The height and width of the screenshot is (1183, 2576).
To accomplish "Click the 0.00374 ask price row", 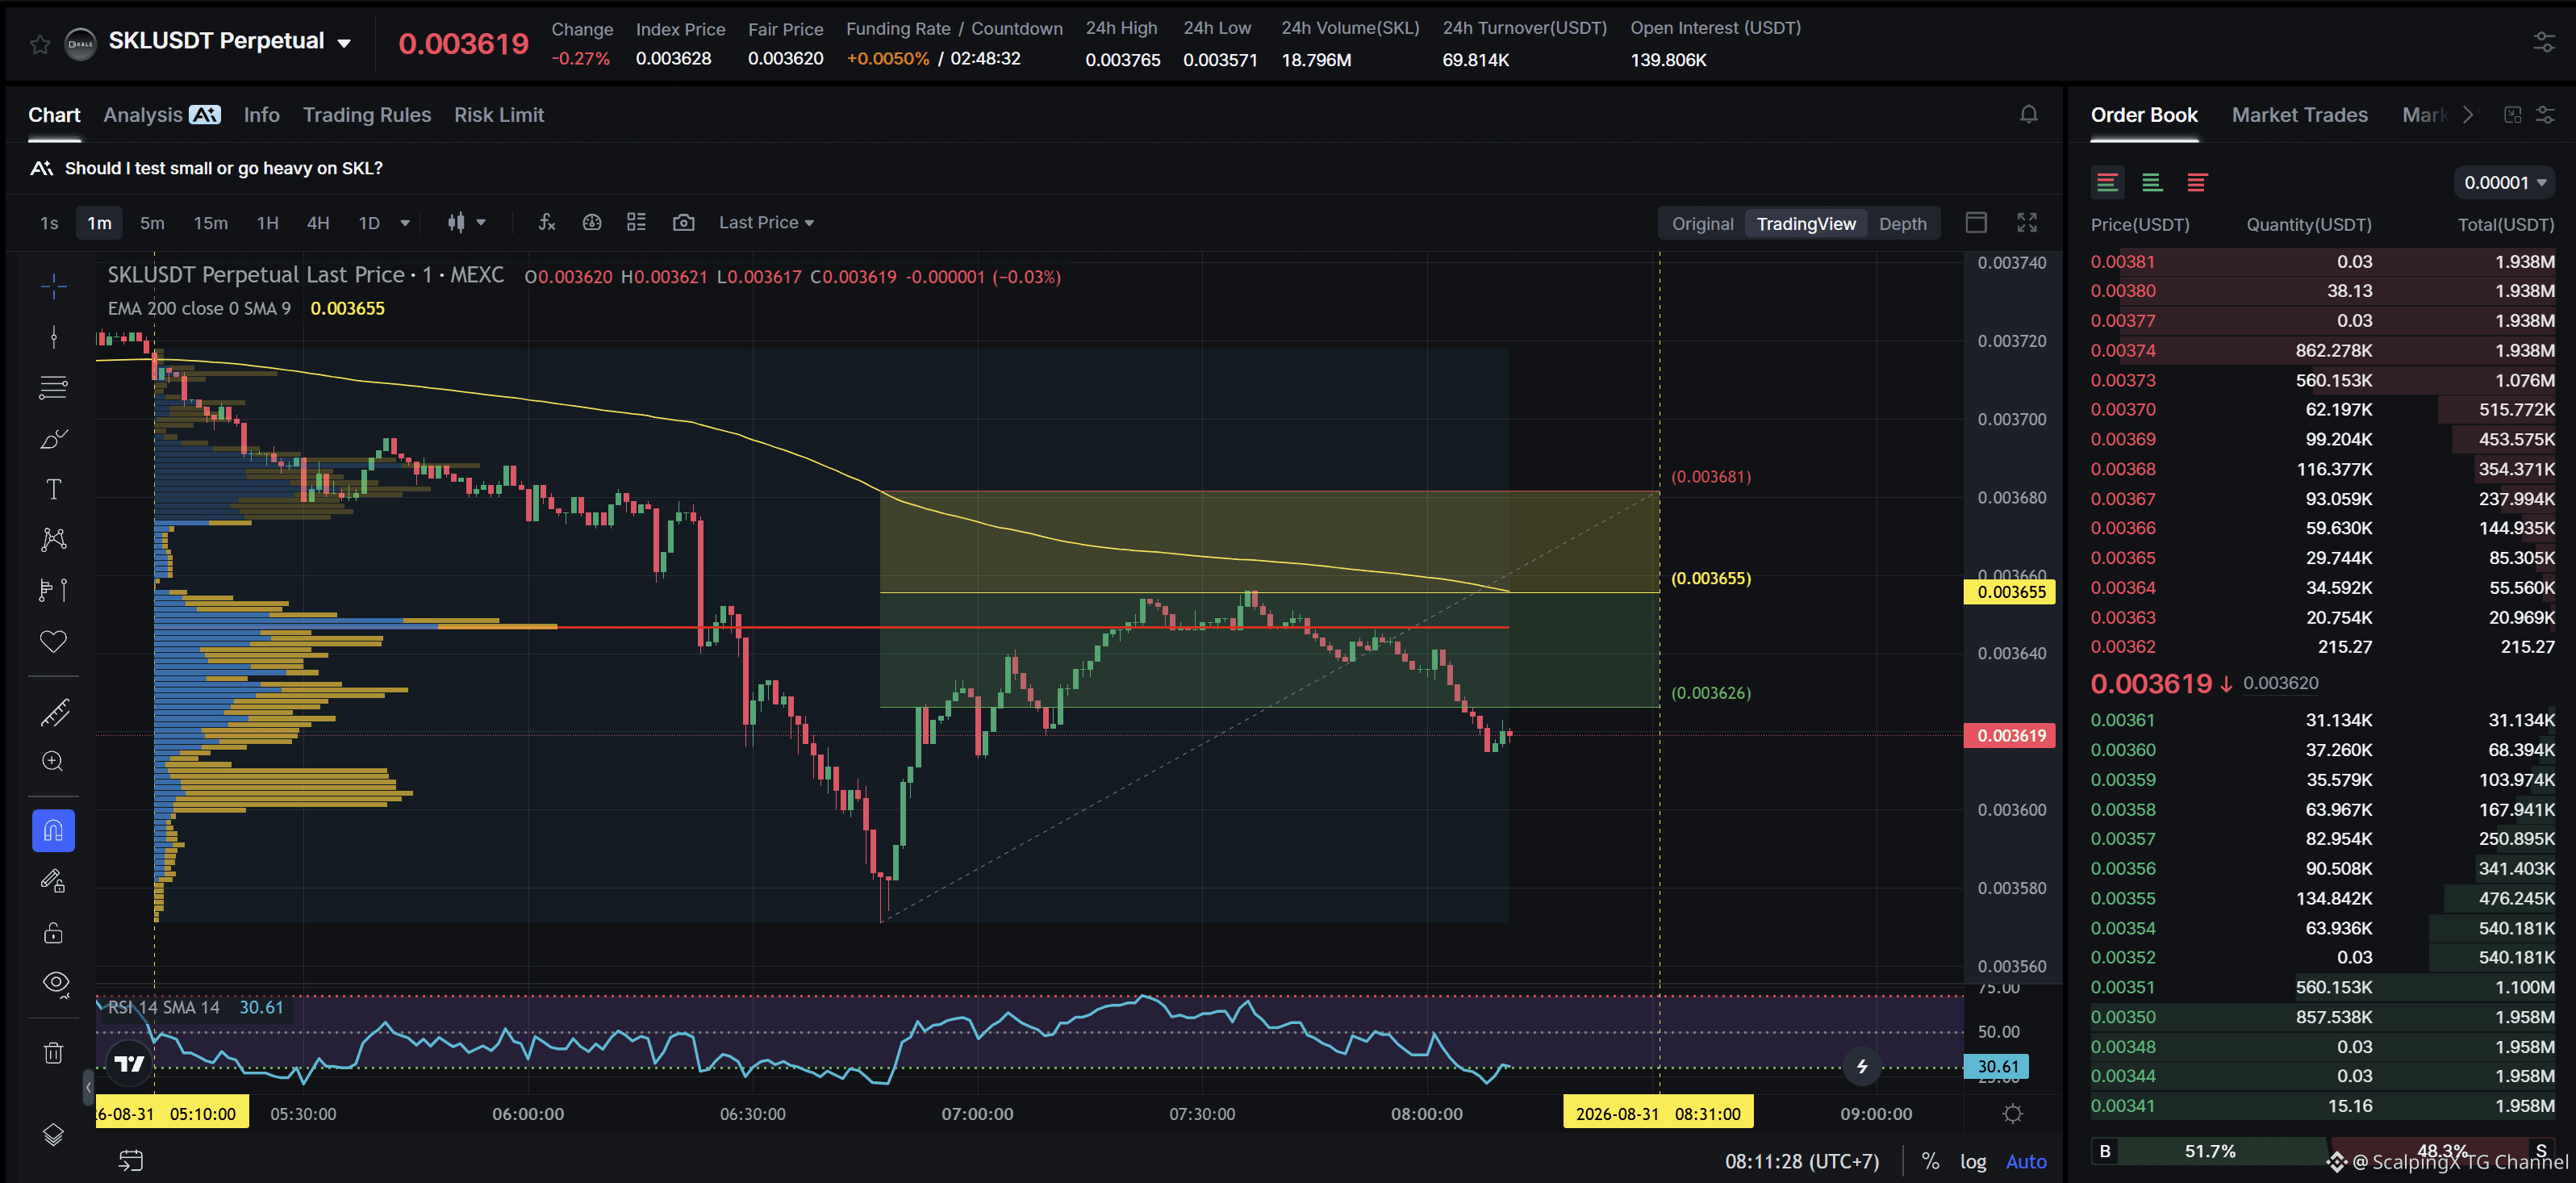I will 2322,350.
